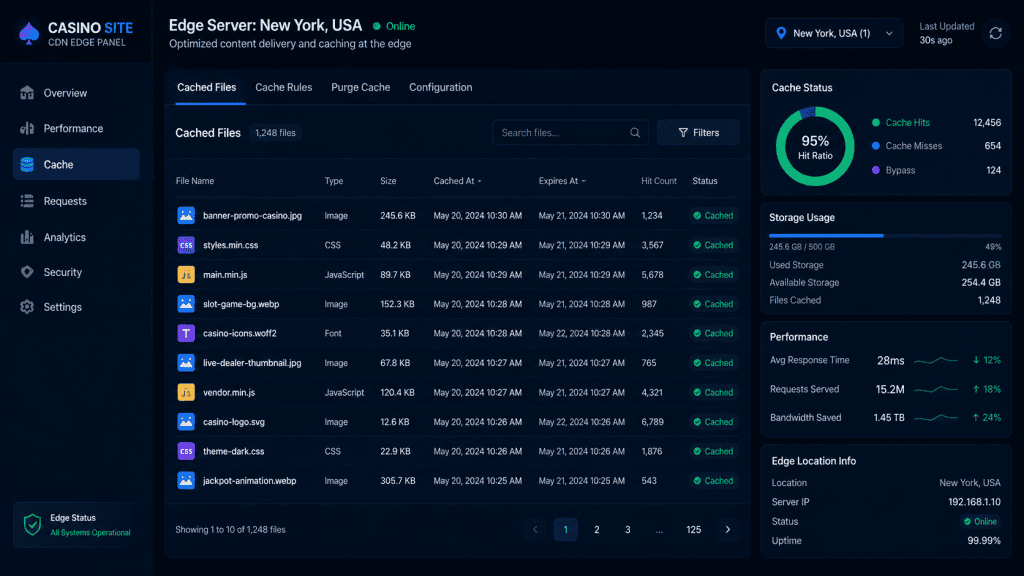
Task: Click the Casino Site spade logo
Action: [x=29, y=33]
